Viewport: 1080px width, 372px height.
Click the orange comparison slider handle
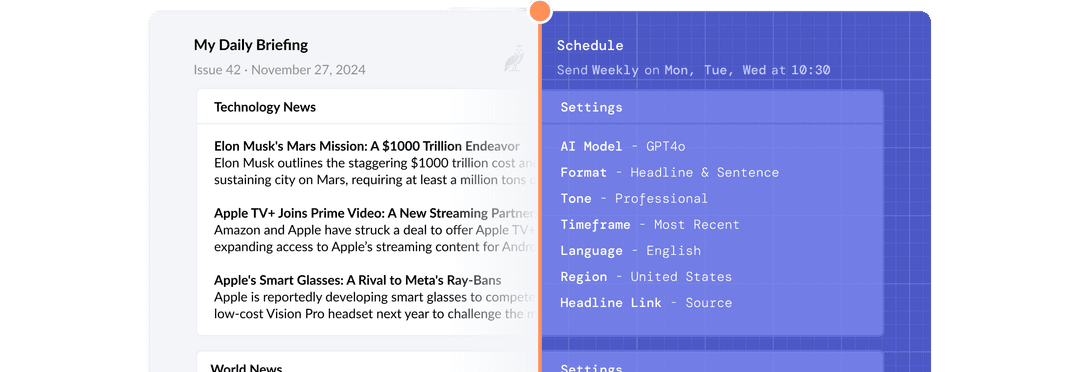click(540, 10)
